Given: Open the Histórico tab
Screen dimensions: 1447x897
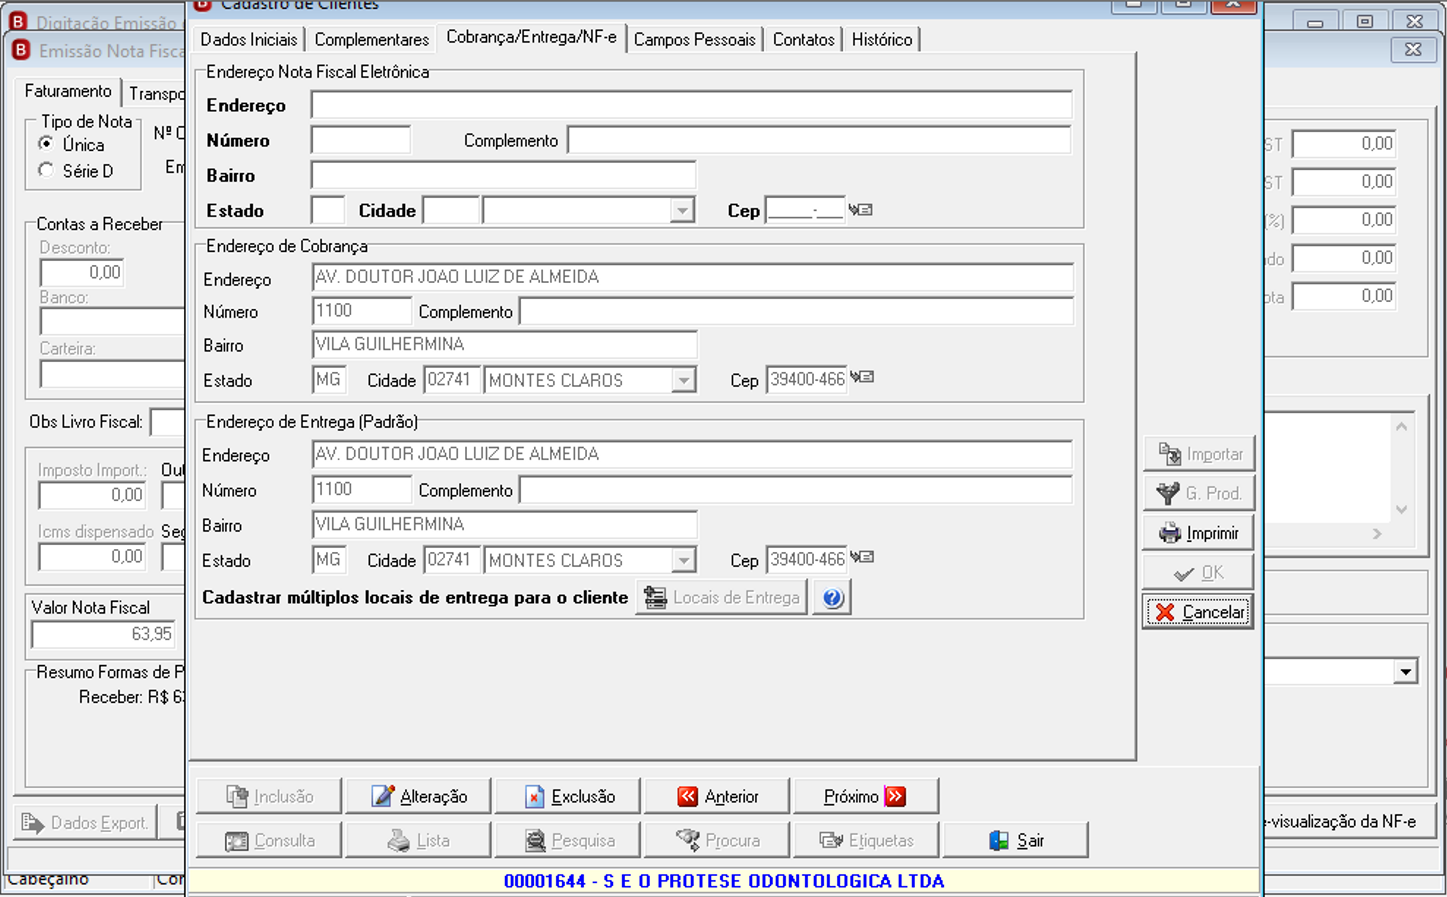Looking at the screenshot, I should tap(882, 39).
